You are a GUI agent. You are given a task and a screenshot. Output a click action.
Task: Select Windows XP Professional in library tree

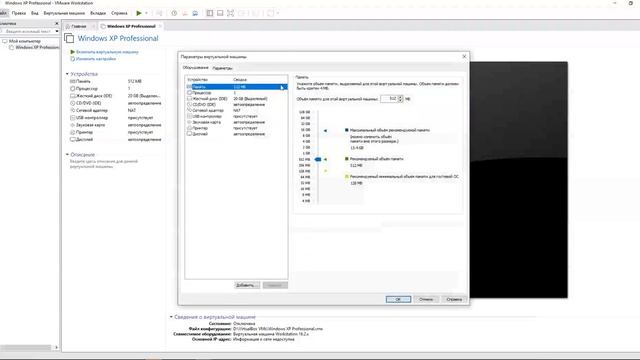[x=37, y=47]
